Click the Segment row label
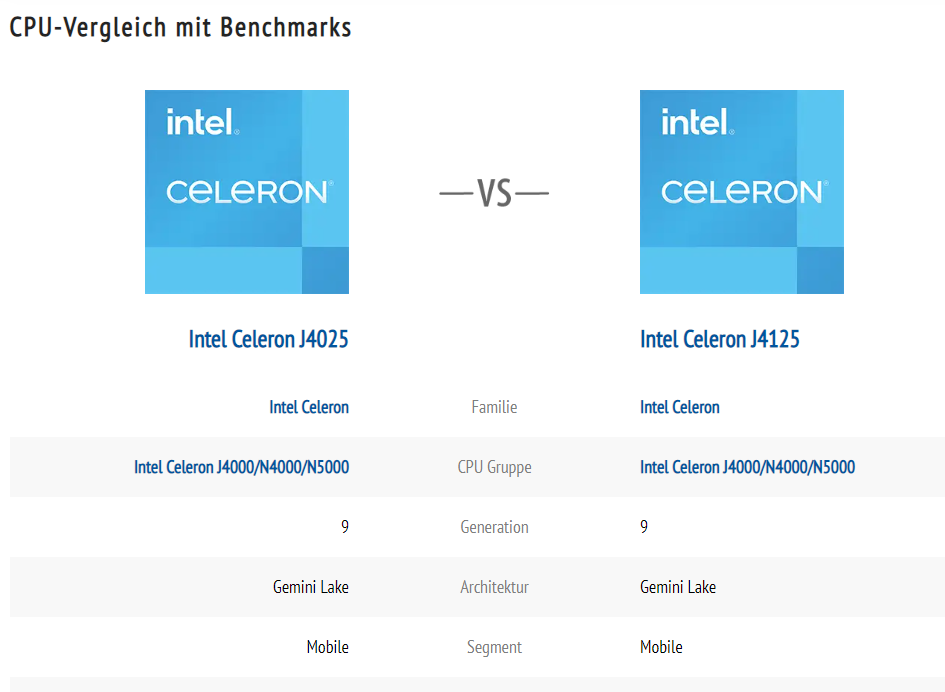Viewport: 945px width, 692px height. coord(494,647)
